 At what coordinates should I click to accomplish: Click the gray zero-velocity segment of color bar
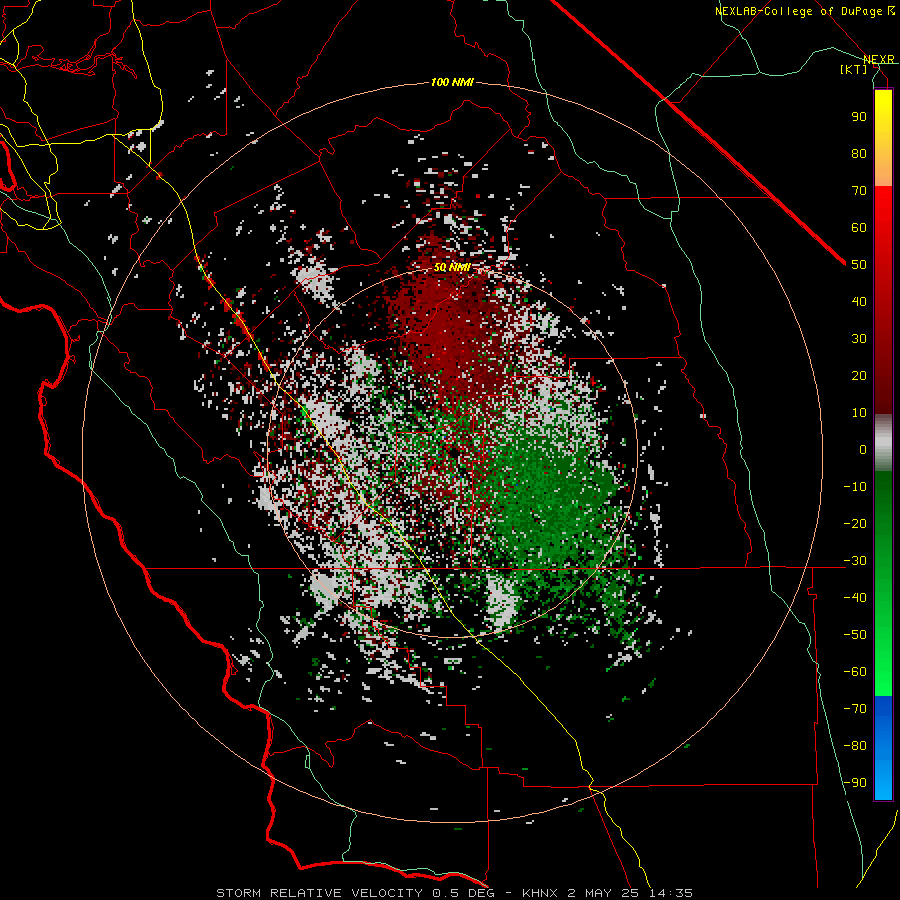(x=883, y=443)
